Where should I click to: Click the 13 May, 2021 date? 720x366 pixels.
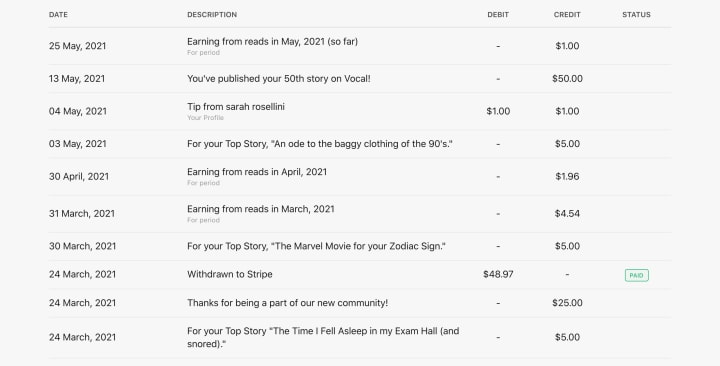[77, 79]
